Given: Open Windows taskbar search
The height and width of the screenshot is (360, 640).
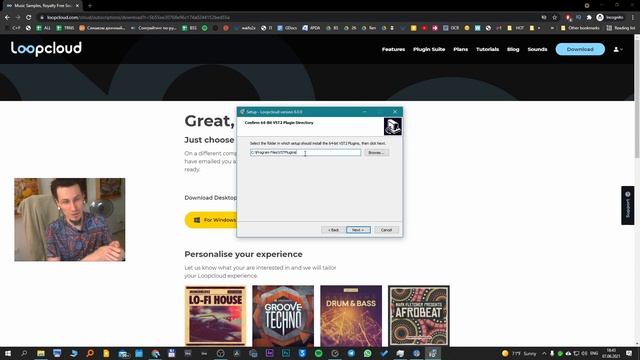Looking at the screenshot, I should tap(24, 353).
